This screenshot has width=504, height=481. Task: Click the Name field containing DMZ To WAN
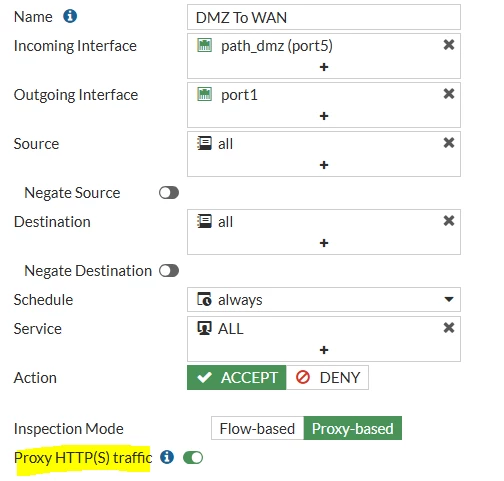click(x=324, y=17)
